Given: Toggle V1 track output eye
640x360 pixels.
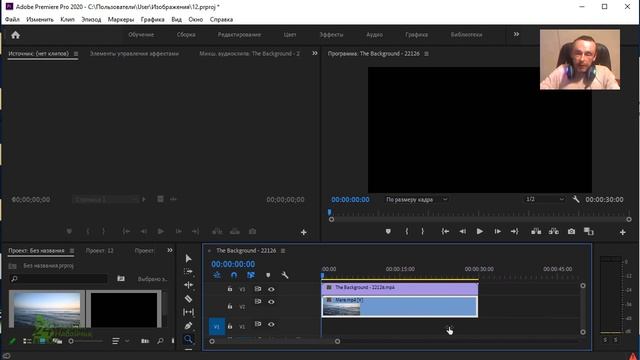Looking at the screenshot, I should (x=271, y=324).
